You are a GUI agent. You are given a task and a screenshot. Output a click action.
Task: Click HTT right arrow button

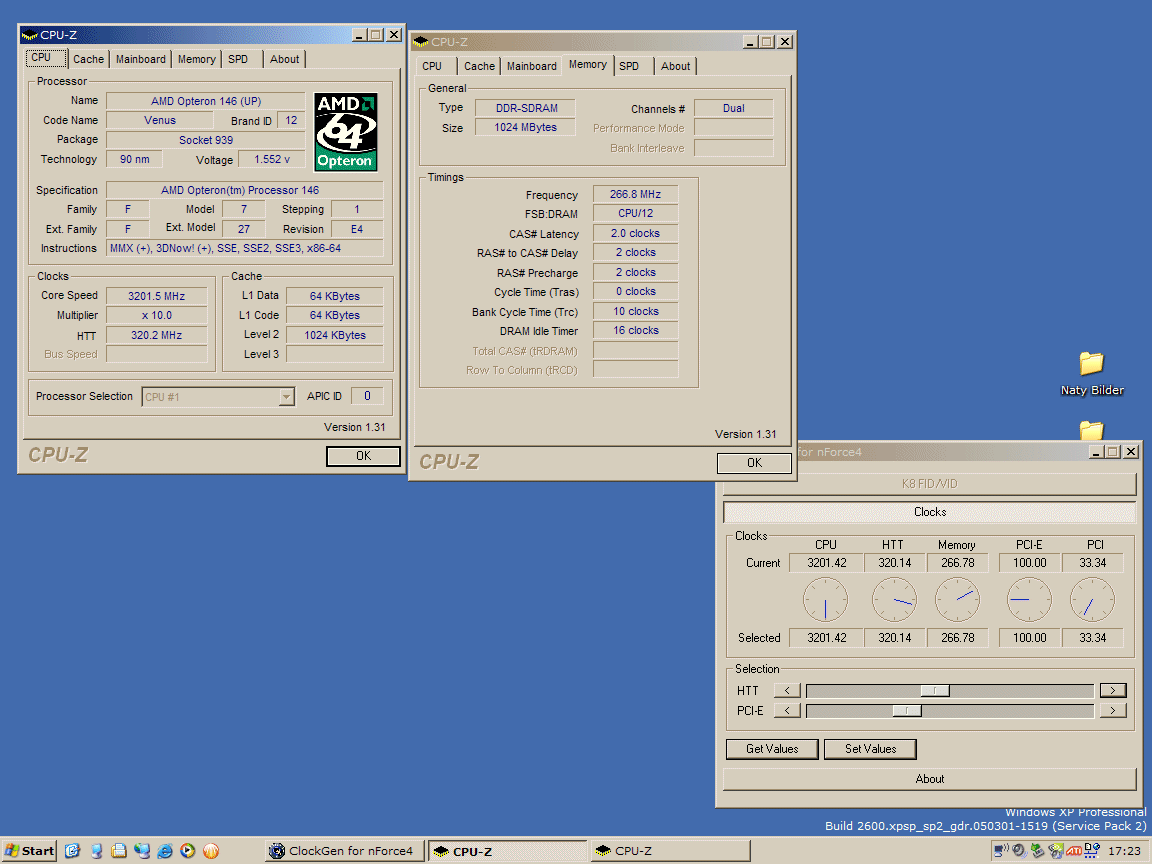point(1113,691)
